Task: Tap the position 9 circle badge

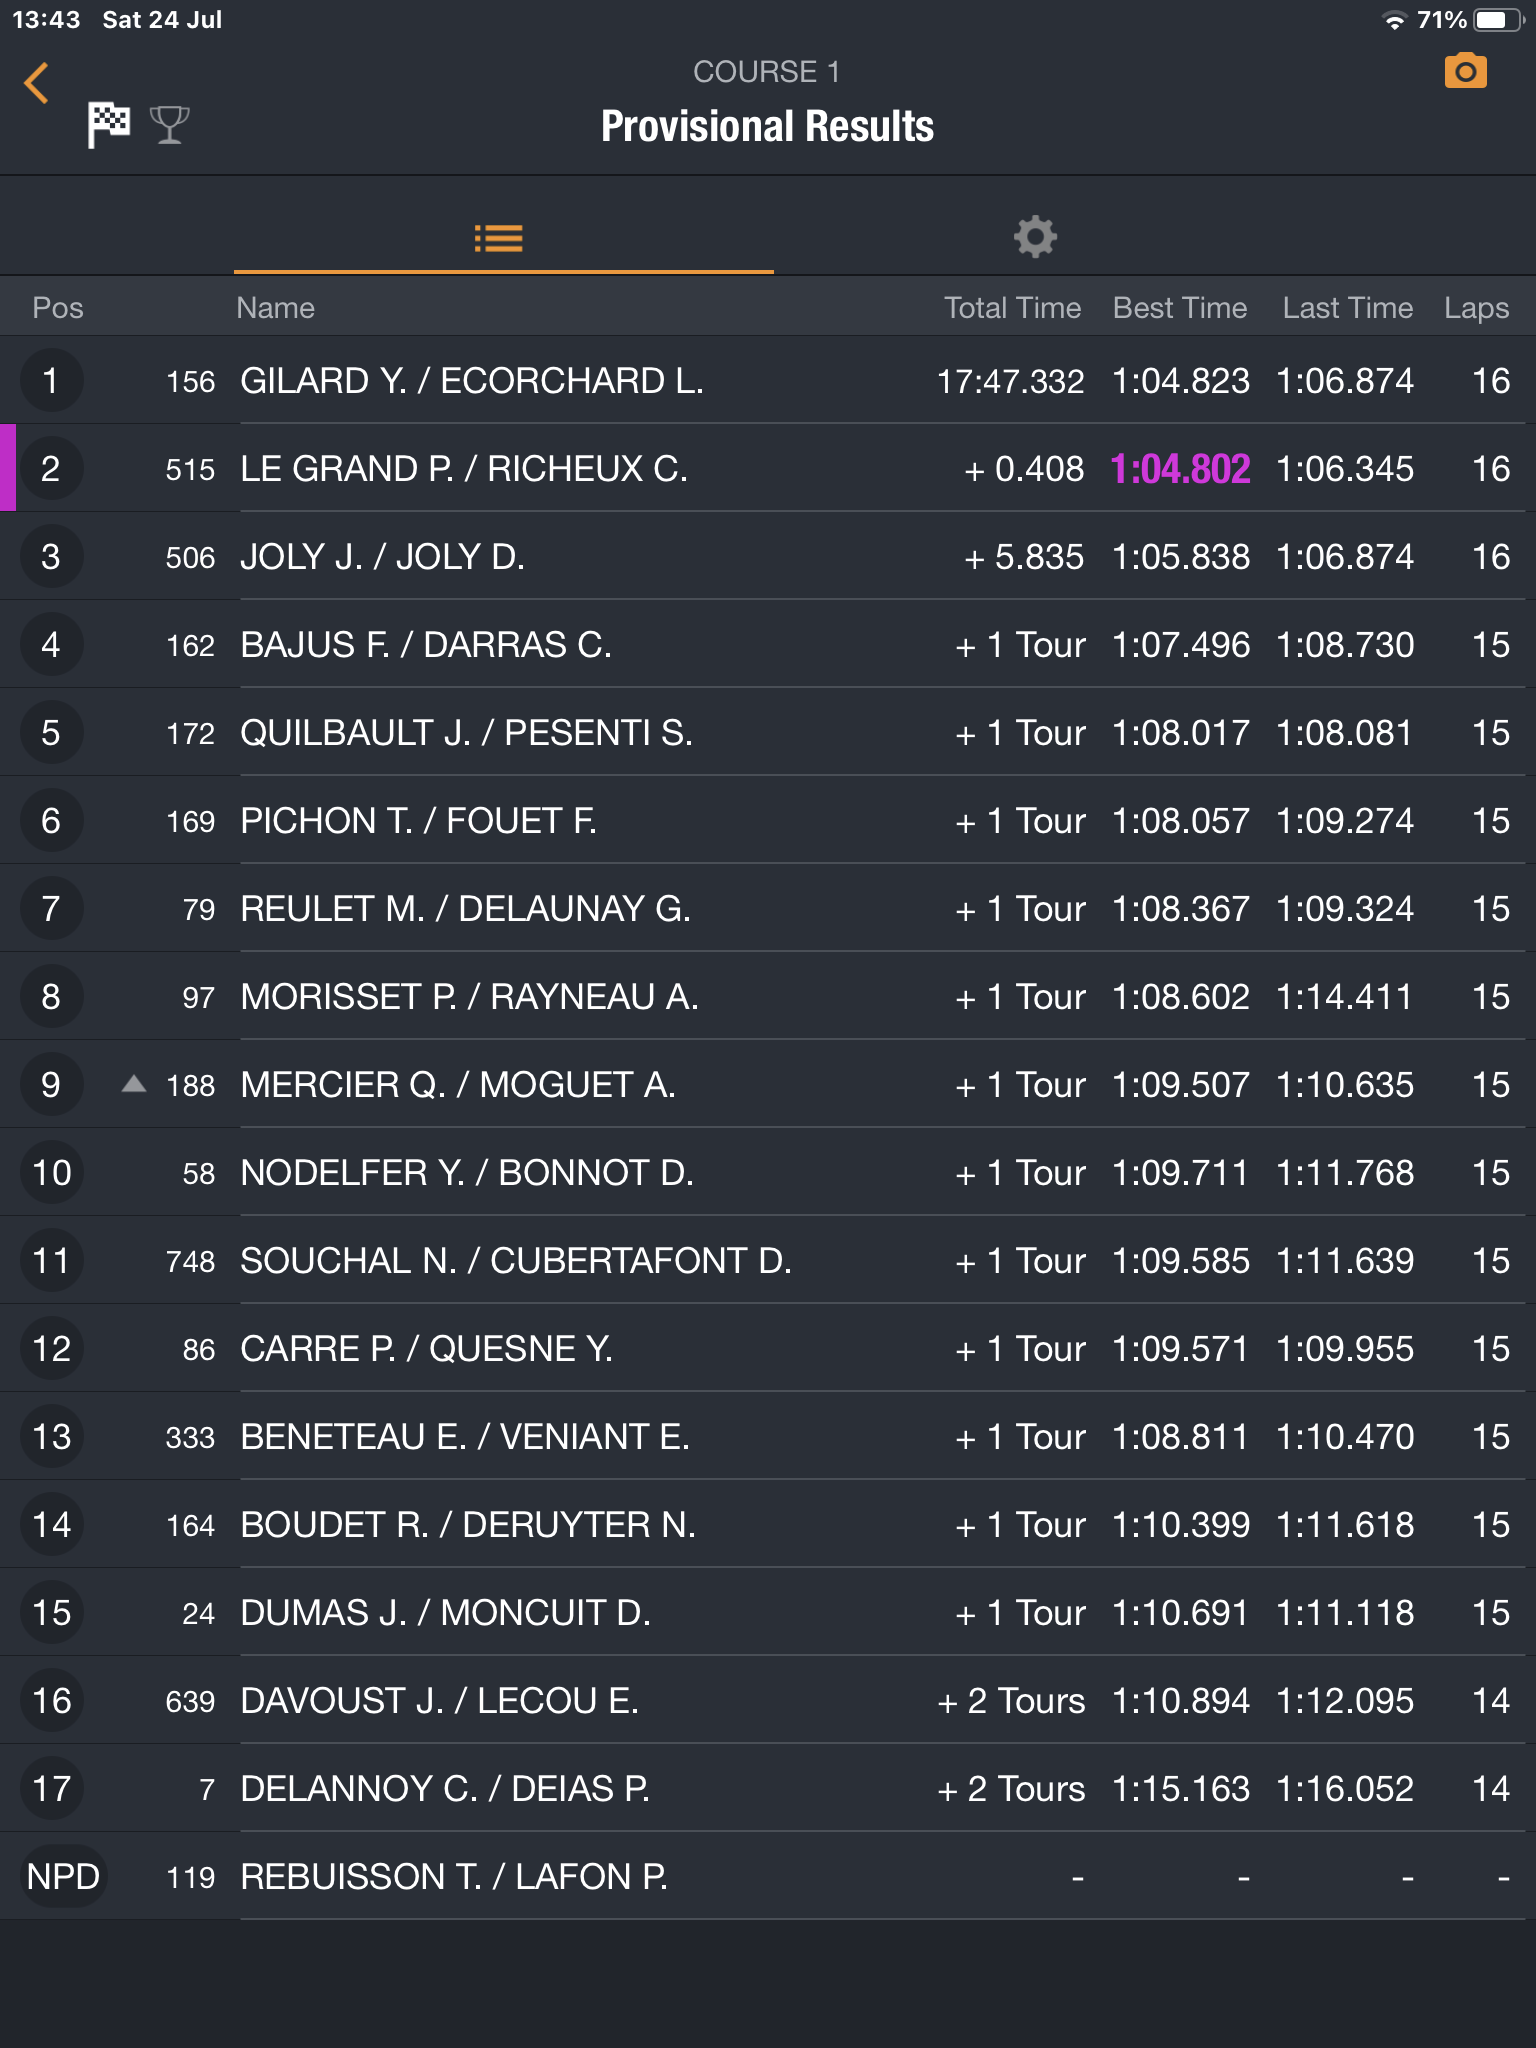Action: [50, 1085]
